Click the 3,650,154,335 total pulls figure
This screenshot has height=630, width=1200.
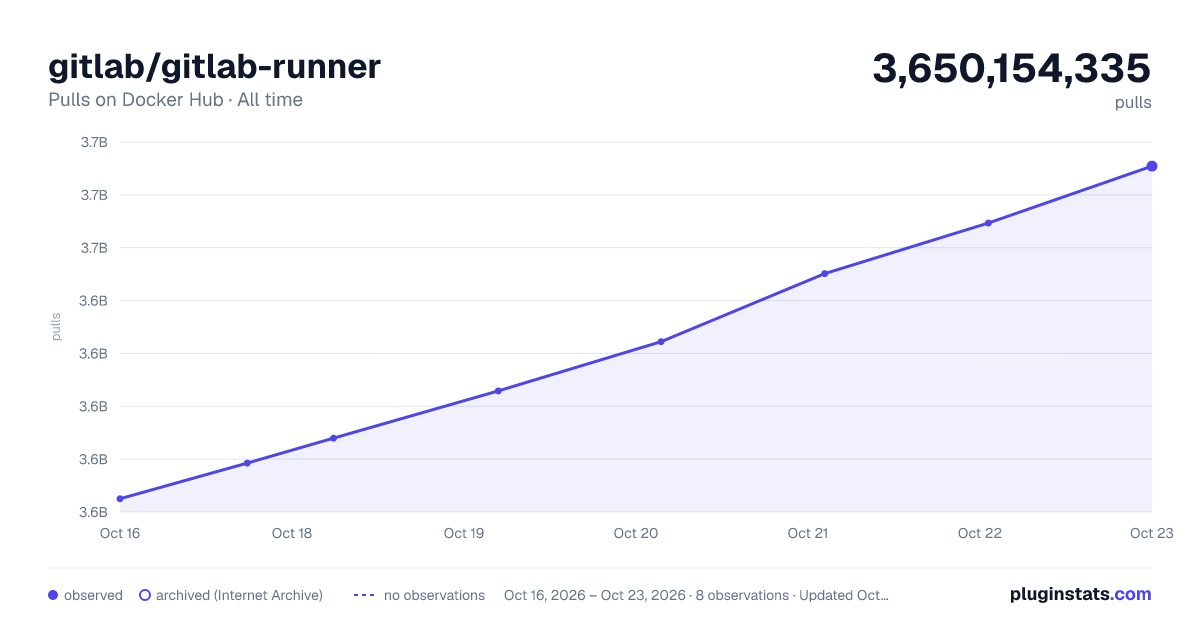tap(1011, 68)
